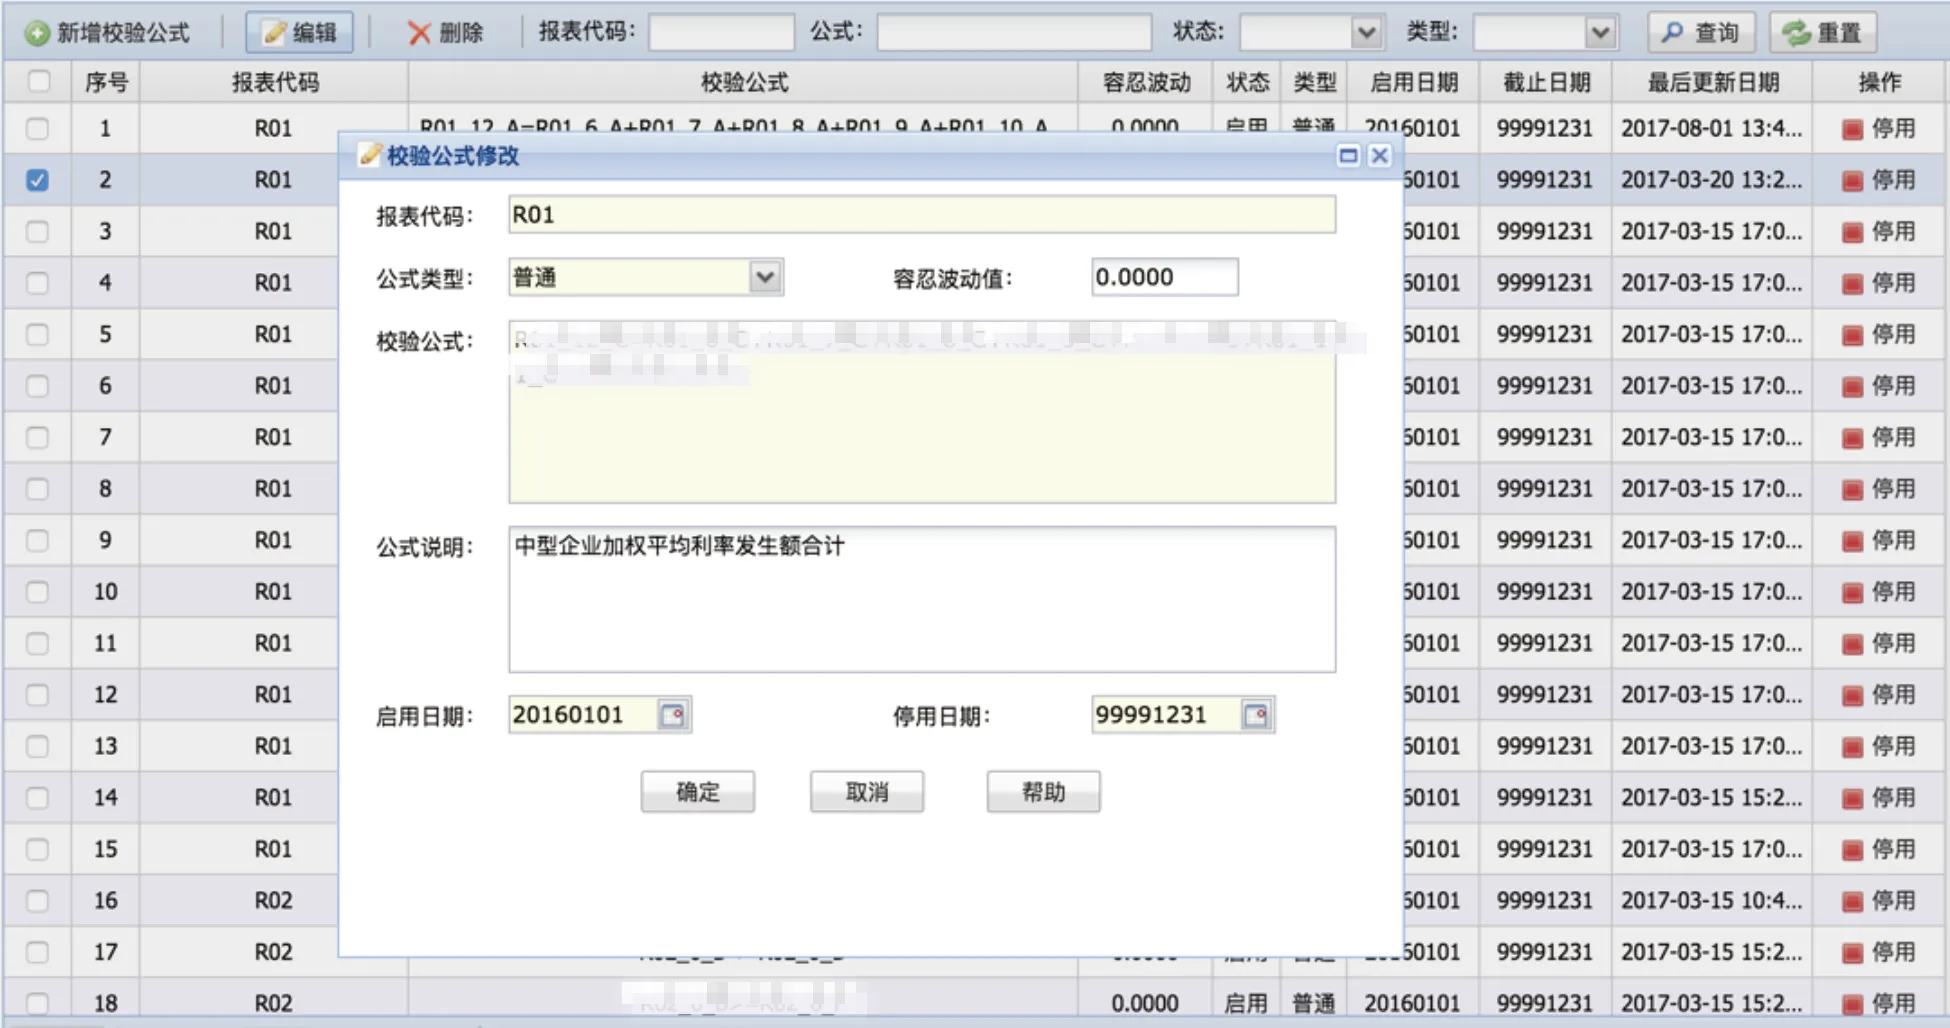The image size is (1950, 1028).
Task: Click the 新增校验公式 add icon
Action: [x=37, y=33]
